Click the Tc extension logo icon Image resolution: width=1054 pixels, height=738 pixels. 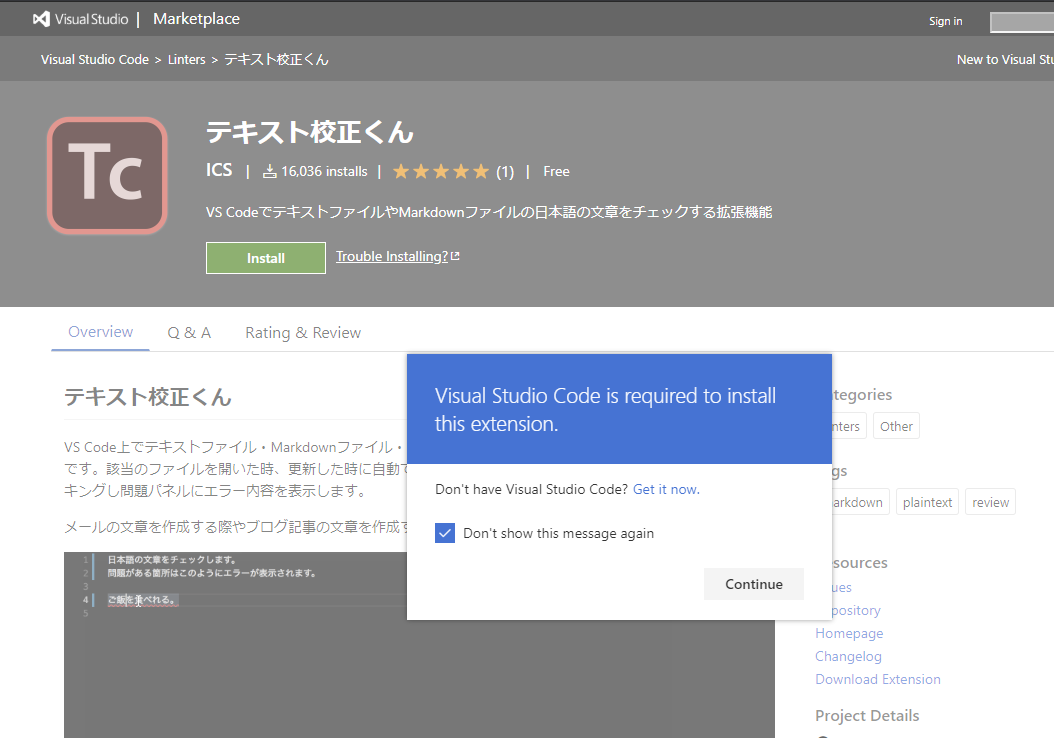point(108,175)
